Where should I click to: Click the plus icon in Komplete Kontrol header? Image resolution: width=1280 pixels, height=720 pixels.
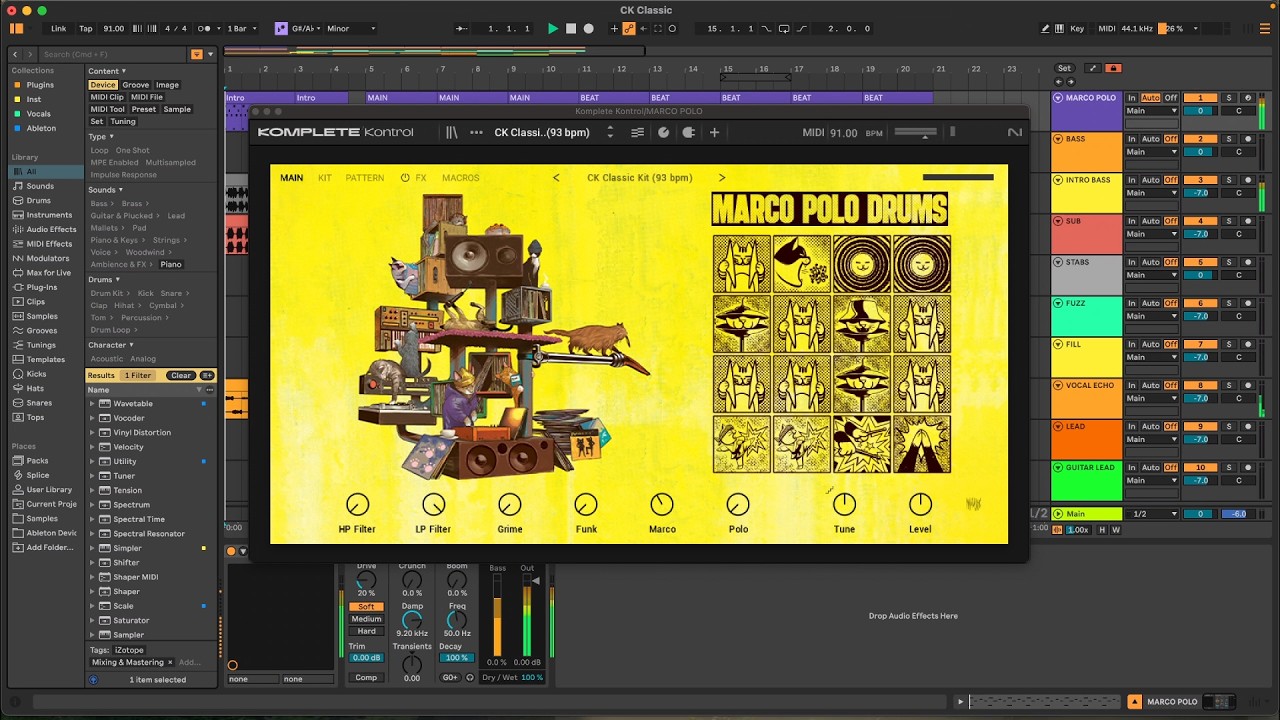714,133
